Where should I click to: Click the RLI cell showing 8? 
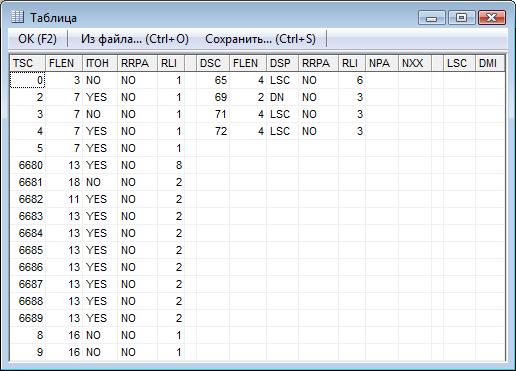click(171, 165)
